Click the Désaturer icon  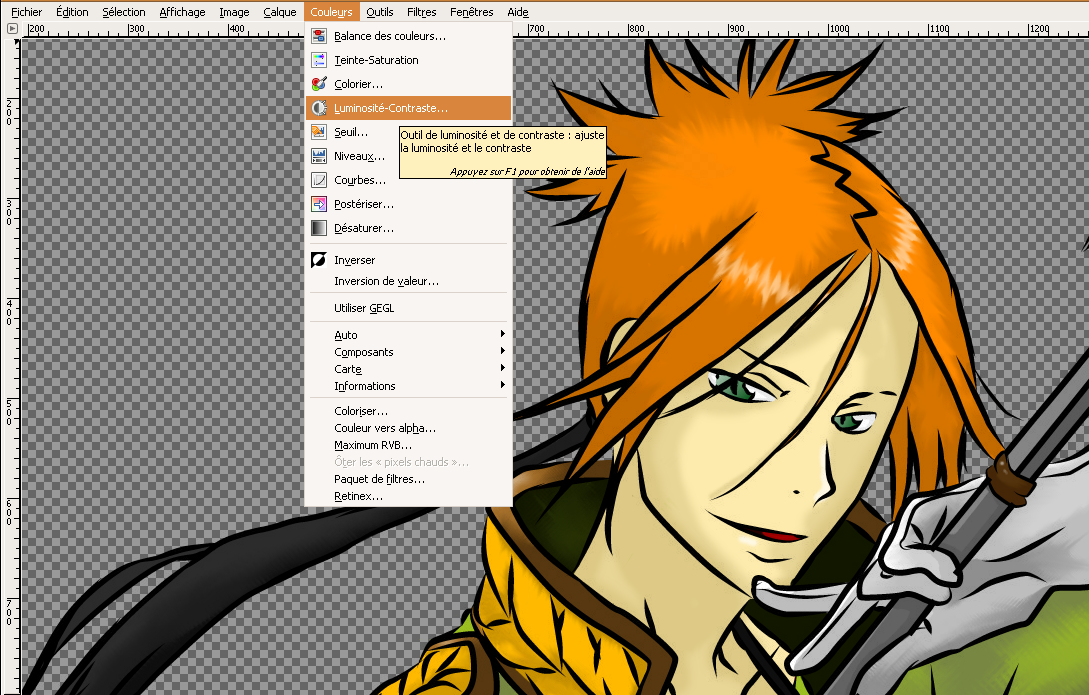click(x=319, y=228)
